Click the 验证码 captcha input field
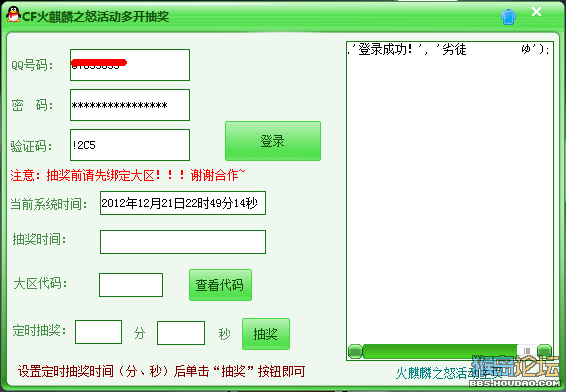 130,145
